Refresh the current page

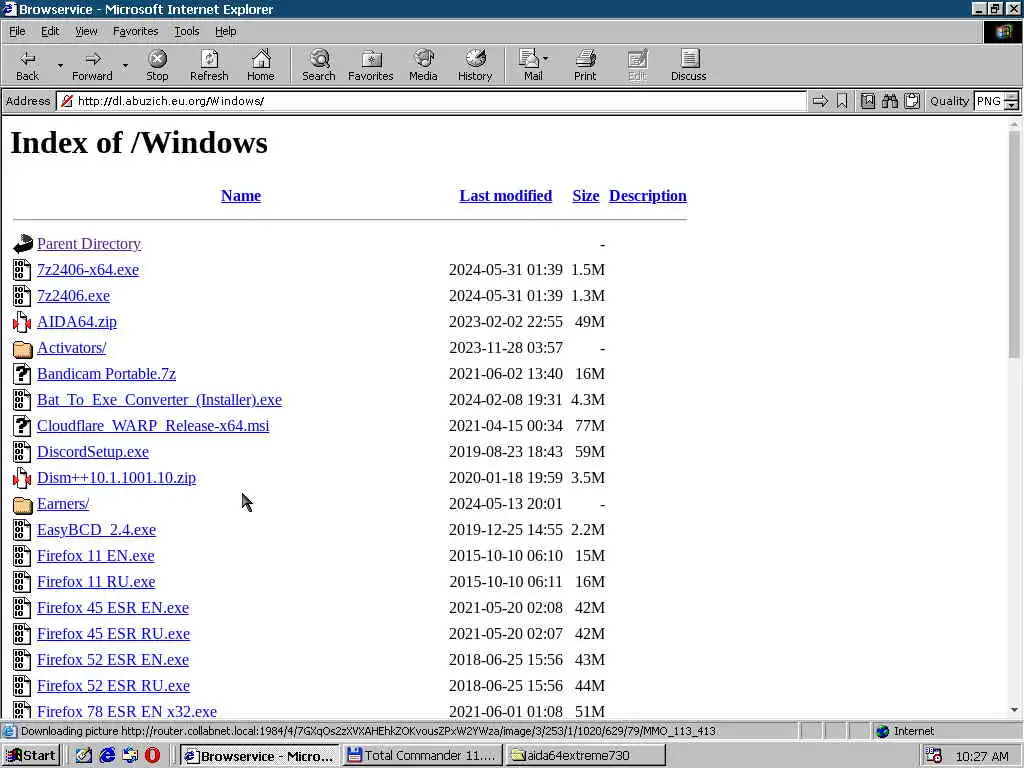tap(209, 65)
